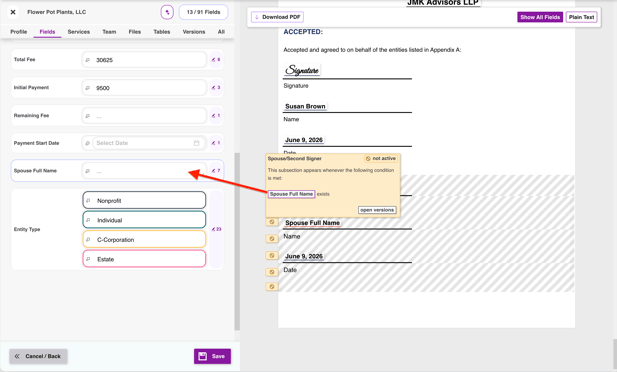The image size is (617, 372).
Task: Click the Flower Pot Plants, LLC title
Action: (x=57, y=12)
